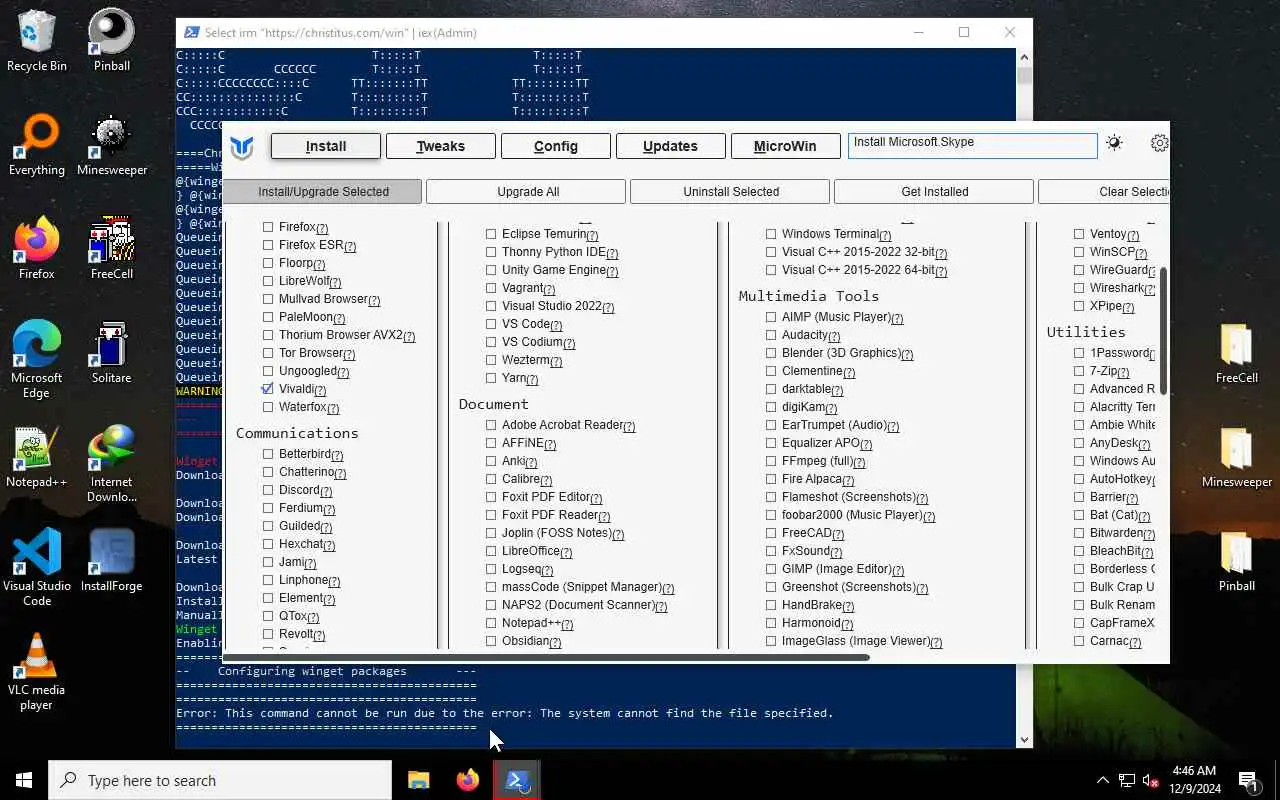The width and height of the screenshot is (1280, 800).
Task: Open the info link (?) beside Visual Studio 2022
Action: pyautogui.click(x=608, y=307)
